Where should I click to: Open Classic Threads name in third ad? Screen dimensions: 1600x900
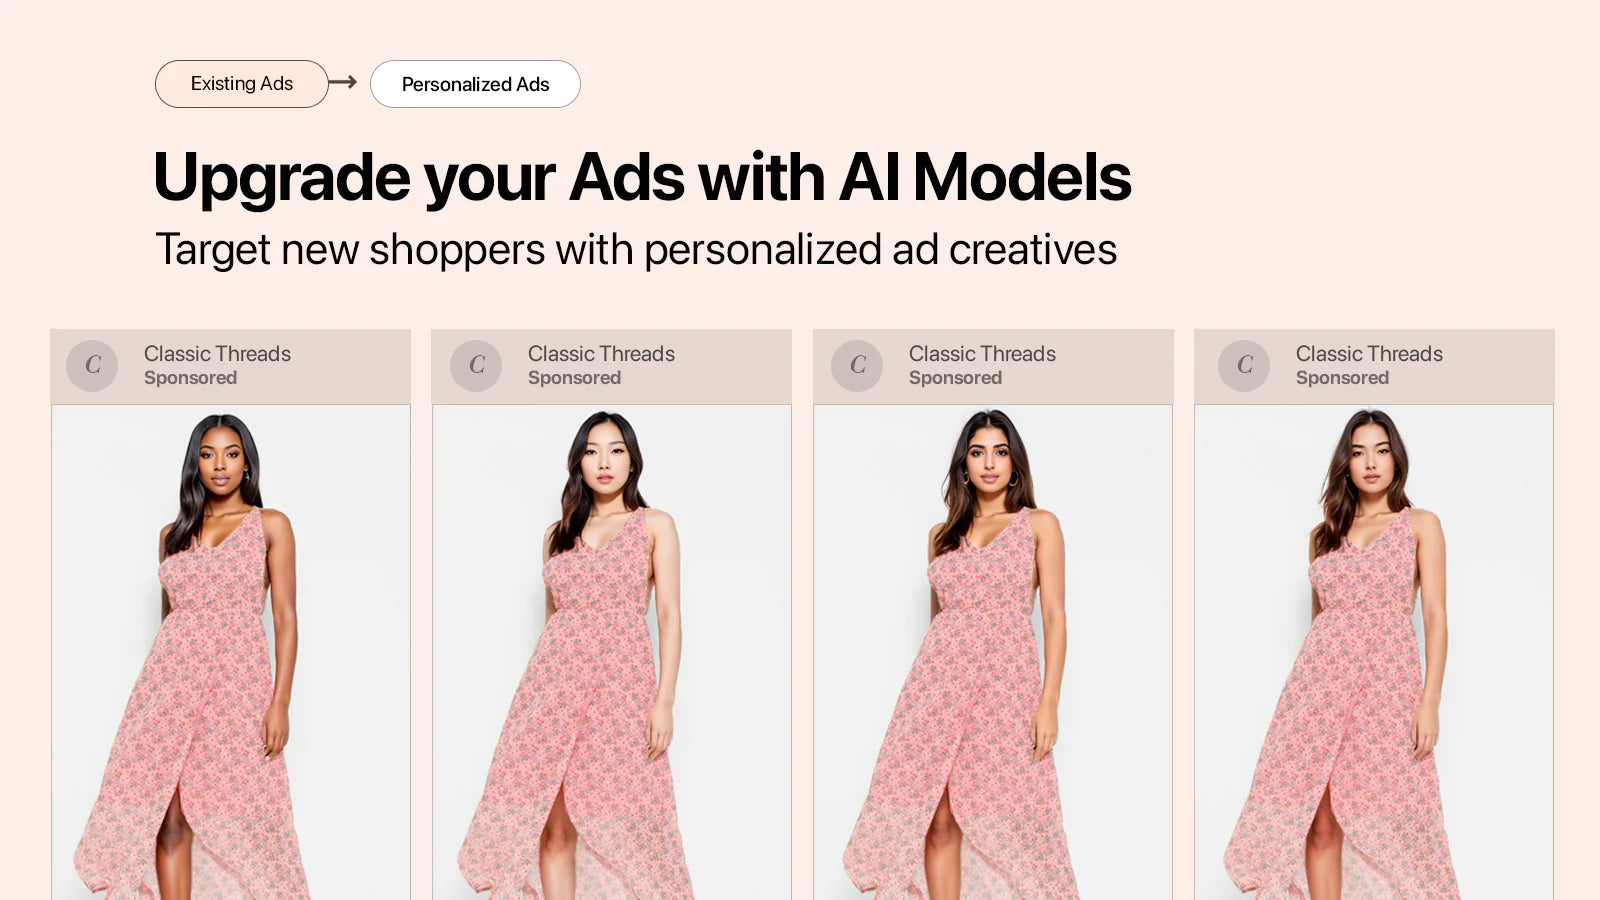tap(982, 354)
